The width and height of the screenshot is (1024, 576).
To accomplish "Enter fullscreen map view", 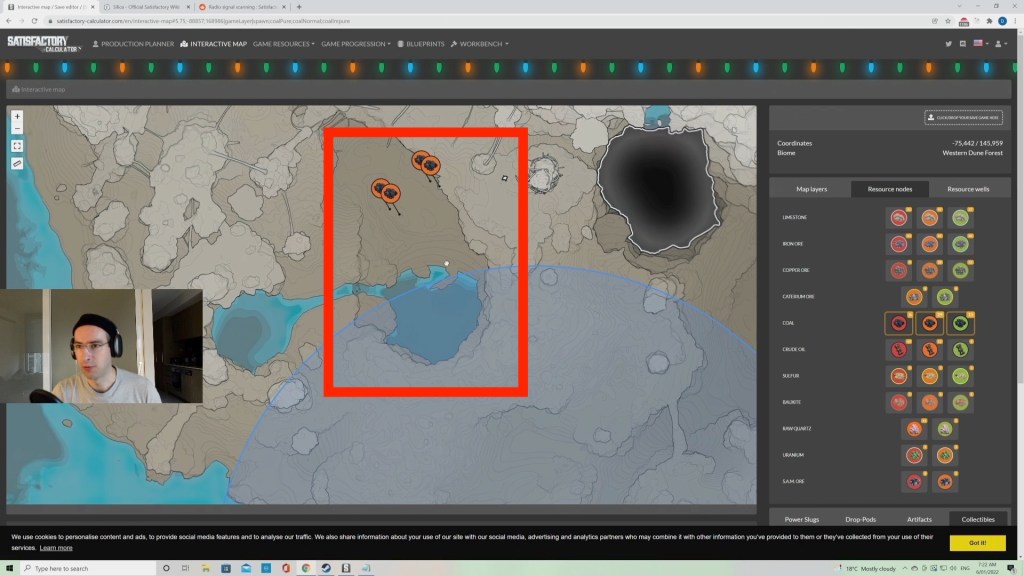I will (x=17, y=145).
